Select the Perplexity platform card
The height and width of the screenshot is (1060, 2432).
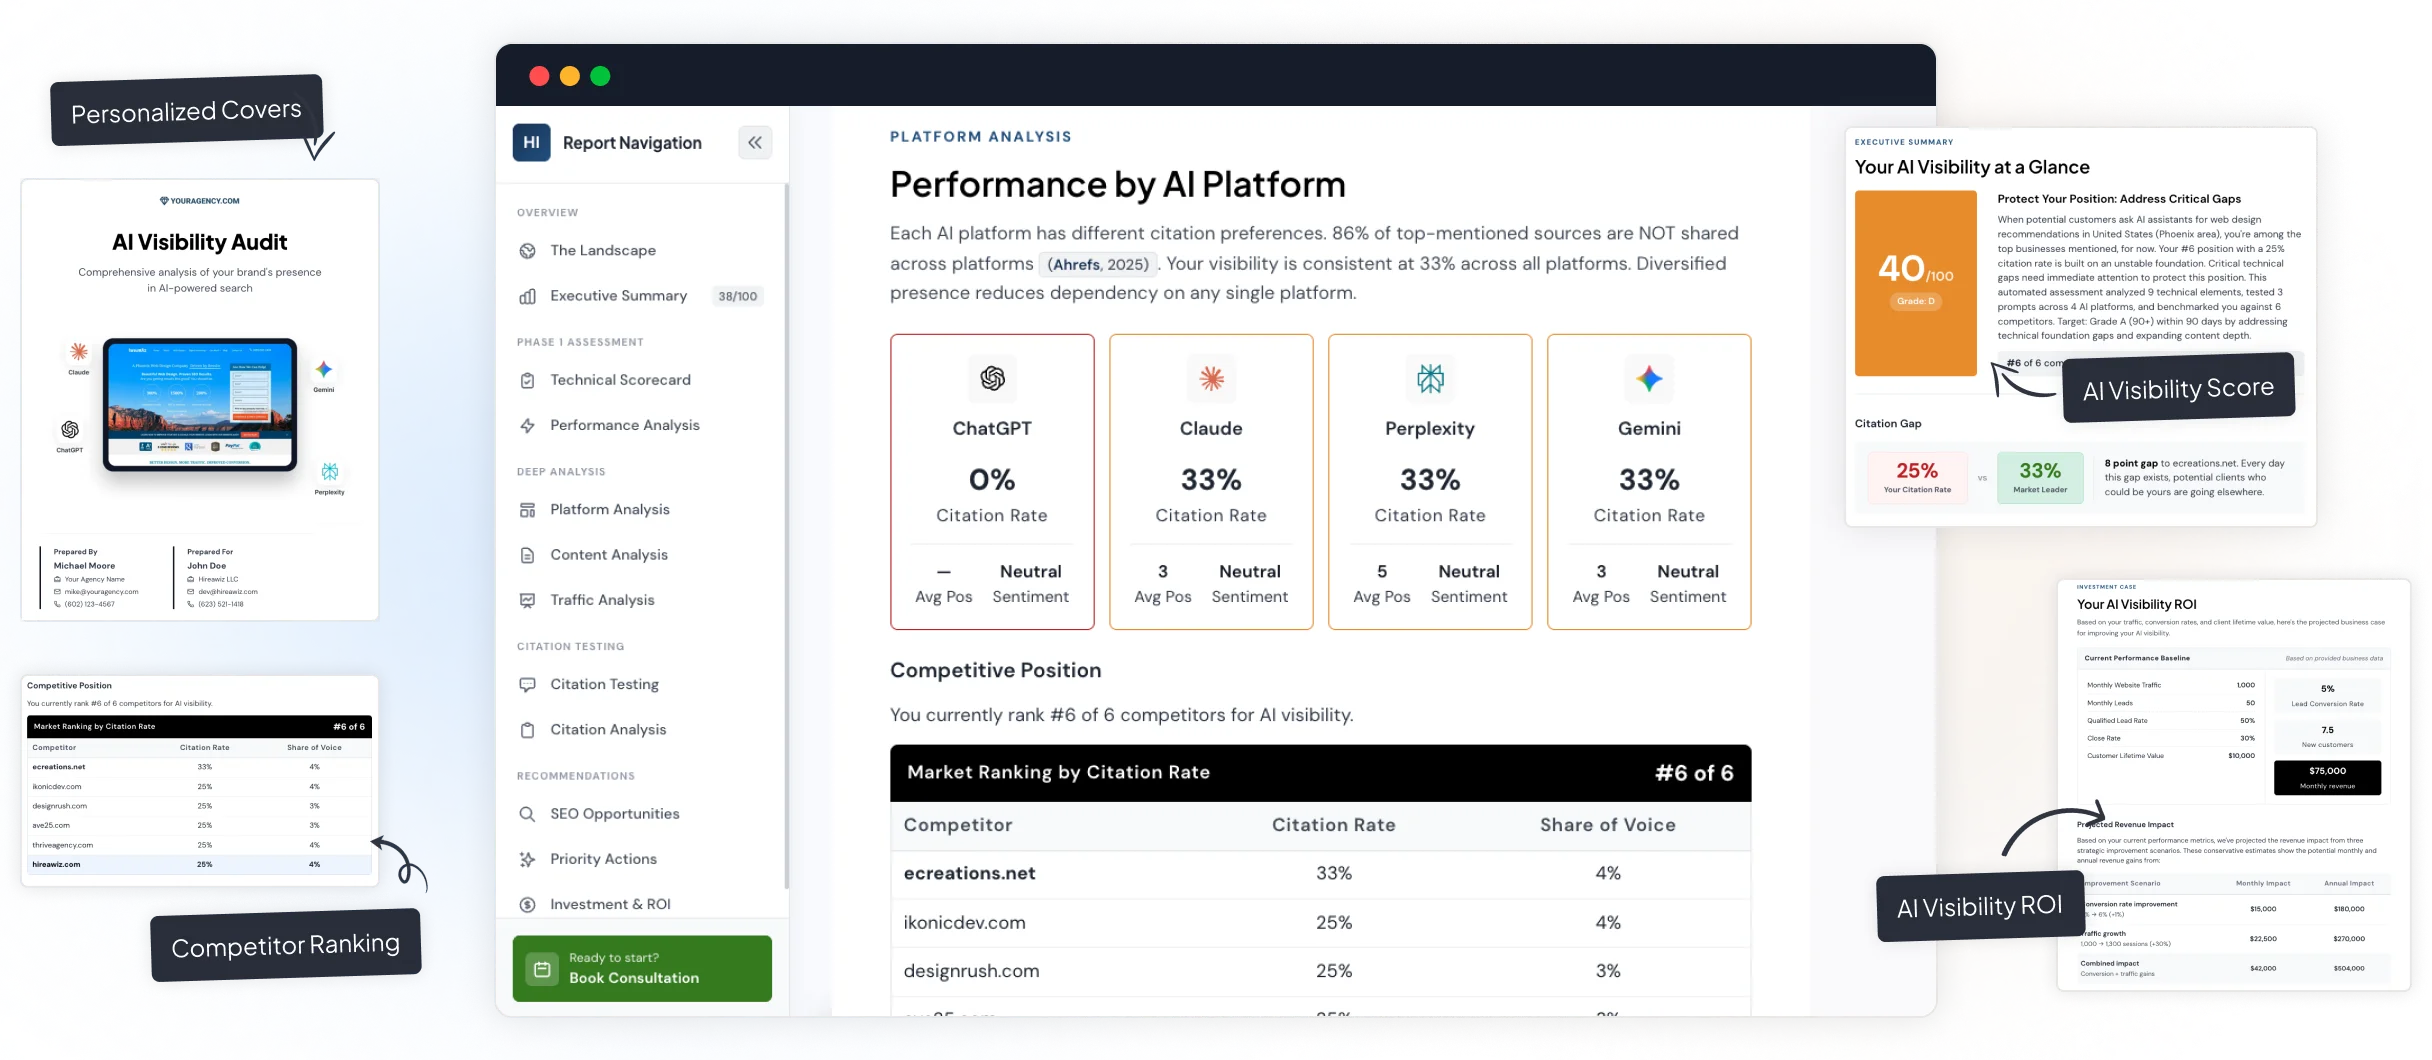(x=1429, y=481)
